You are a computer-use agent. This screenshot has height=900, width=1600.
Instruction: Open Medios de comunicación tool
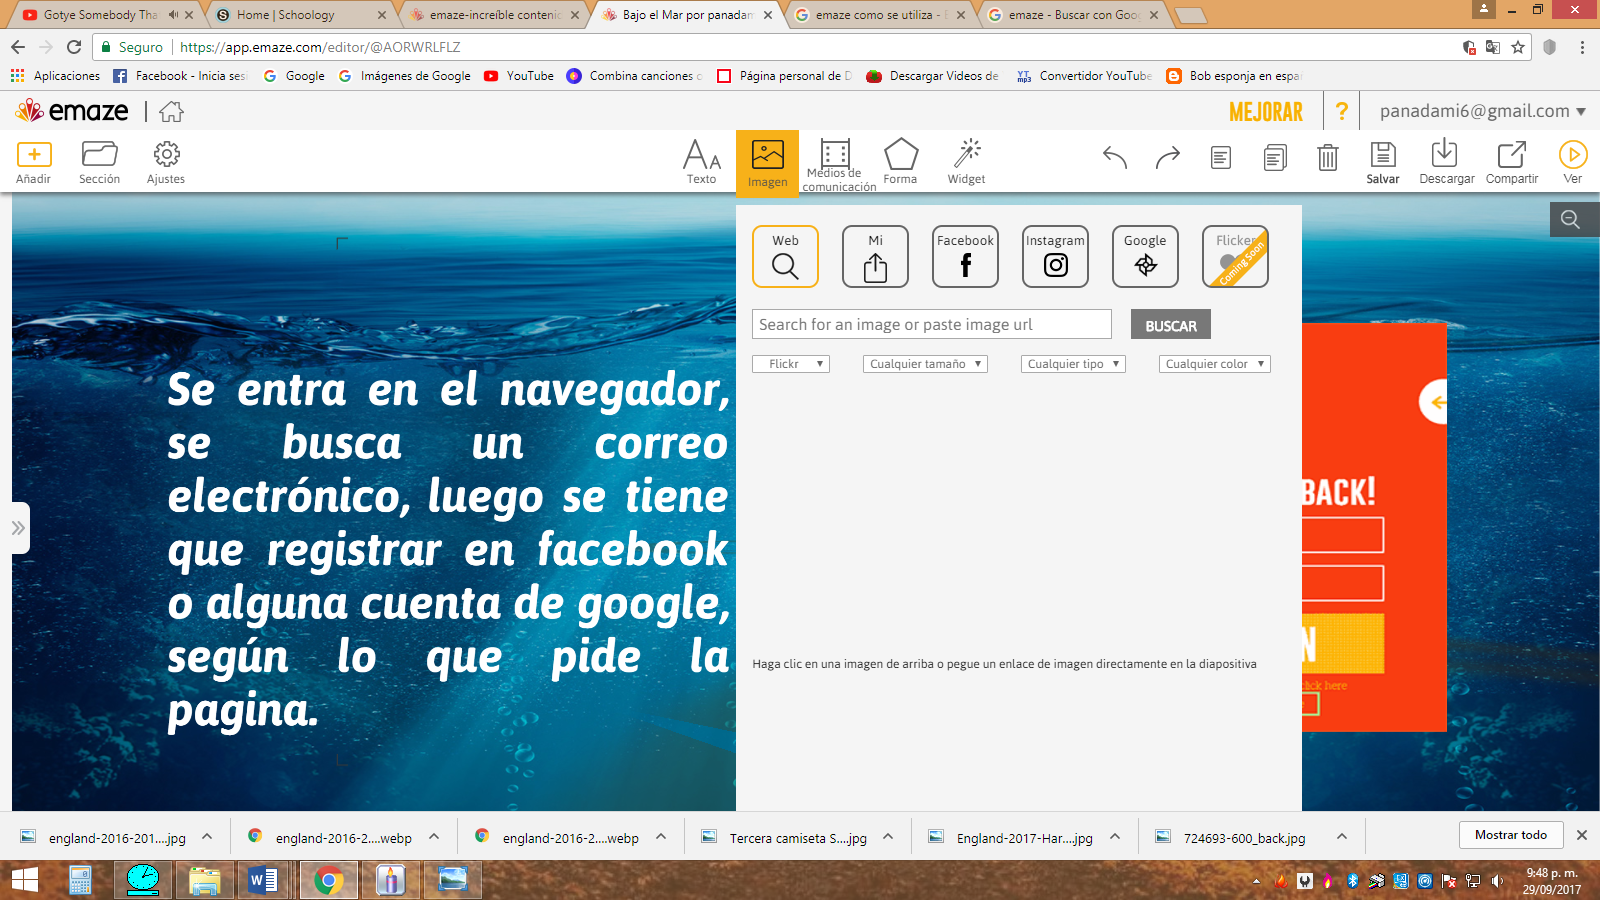(838, 165)
